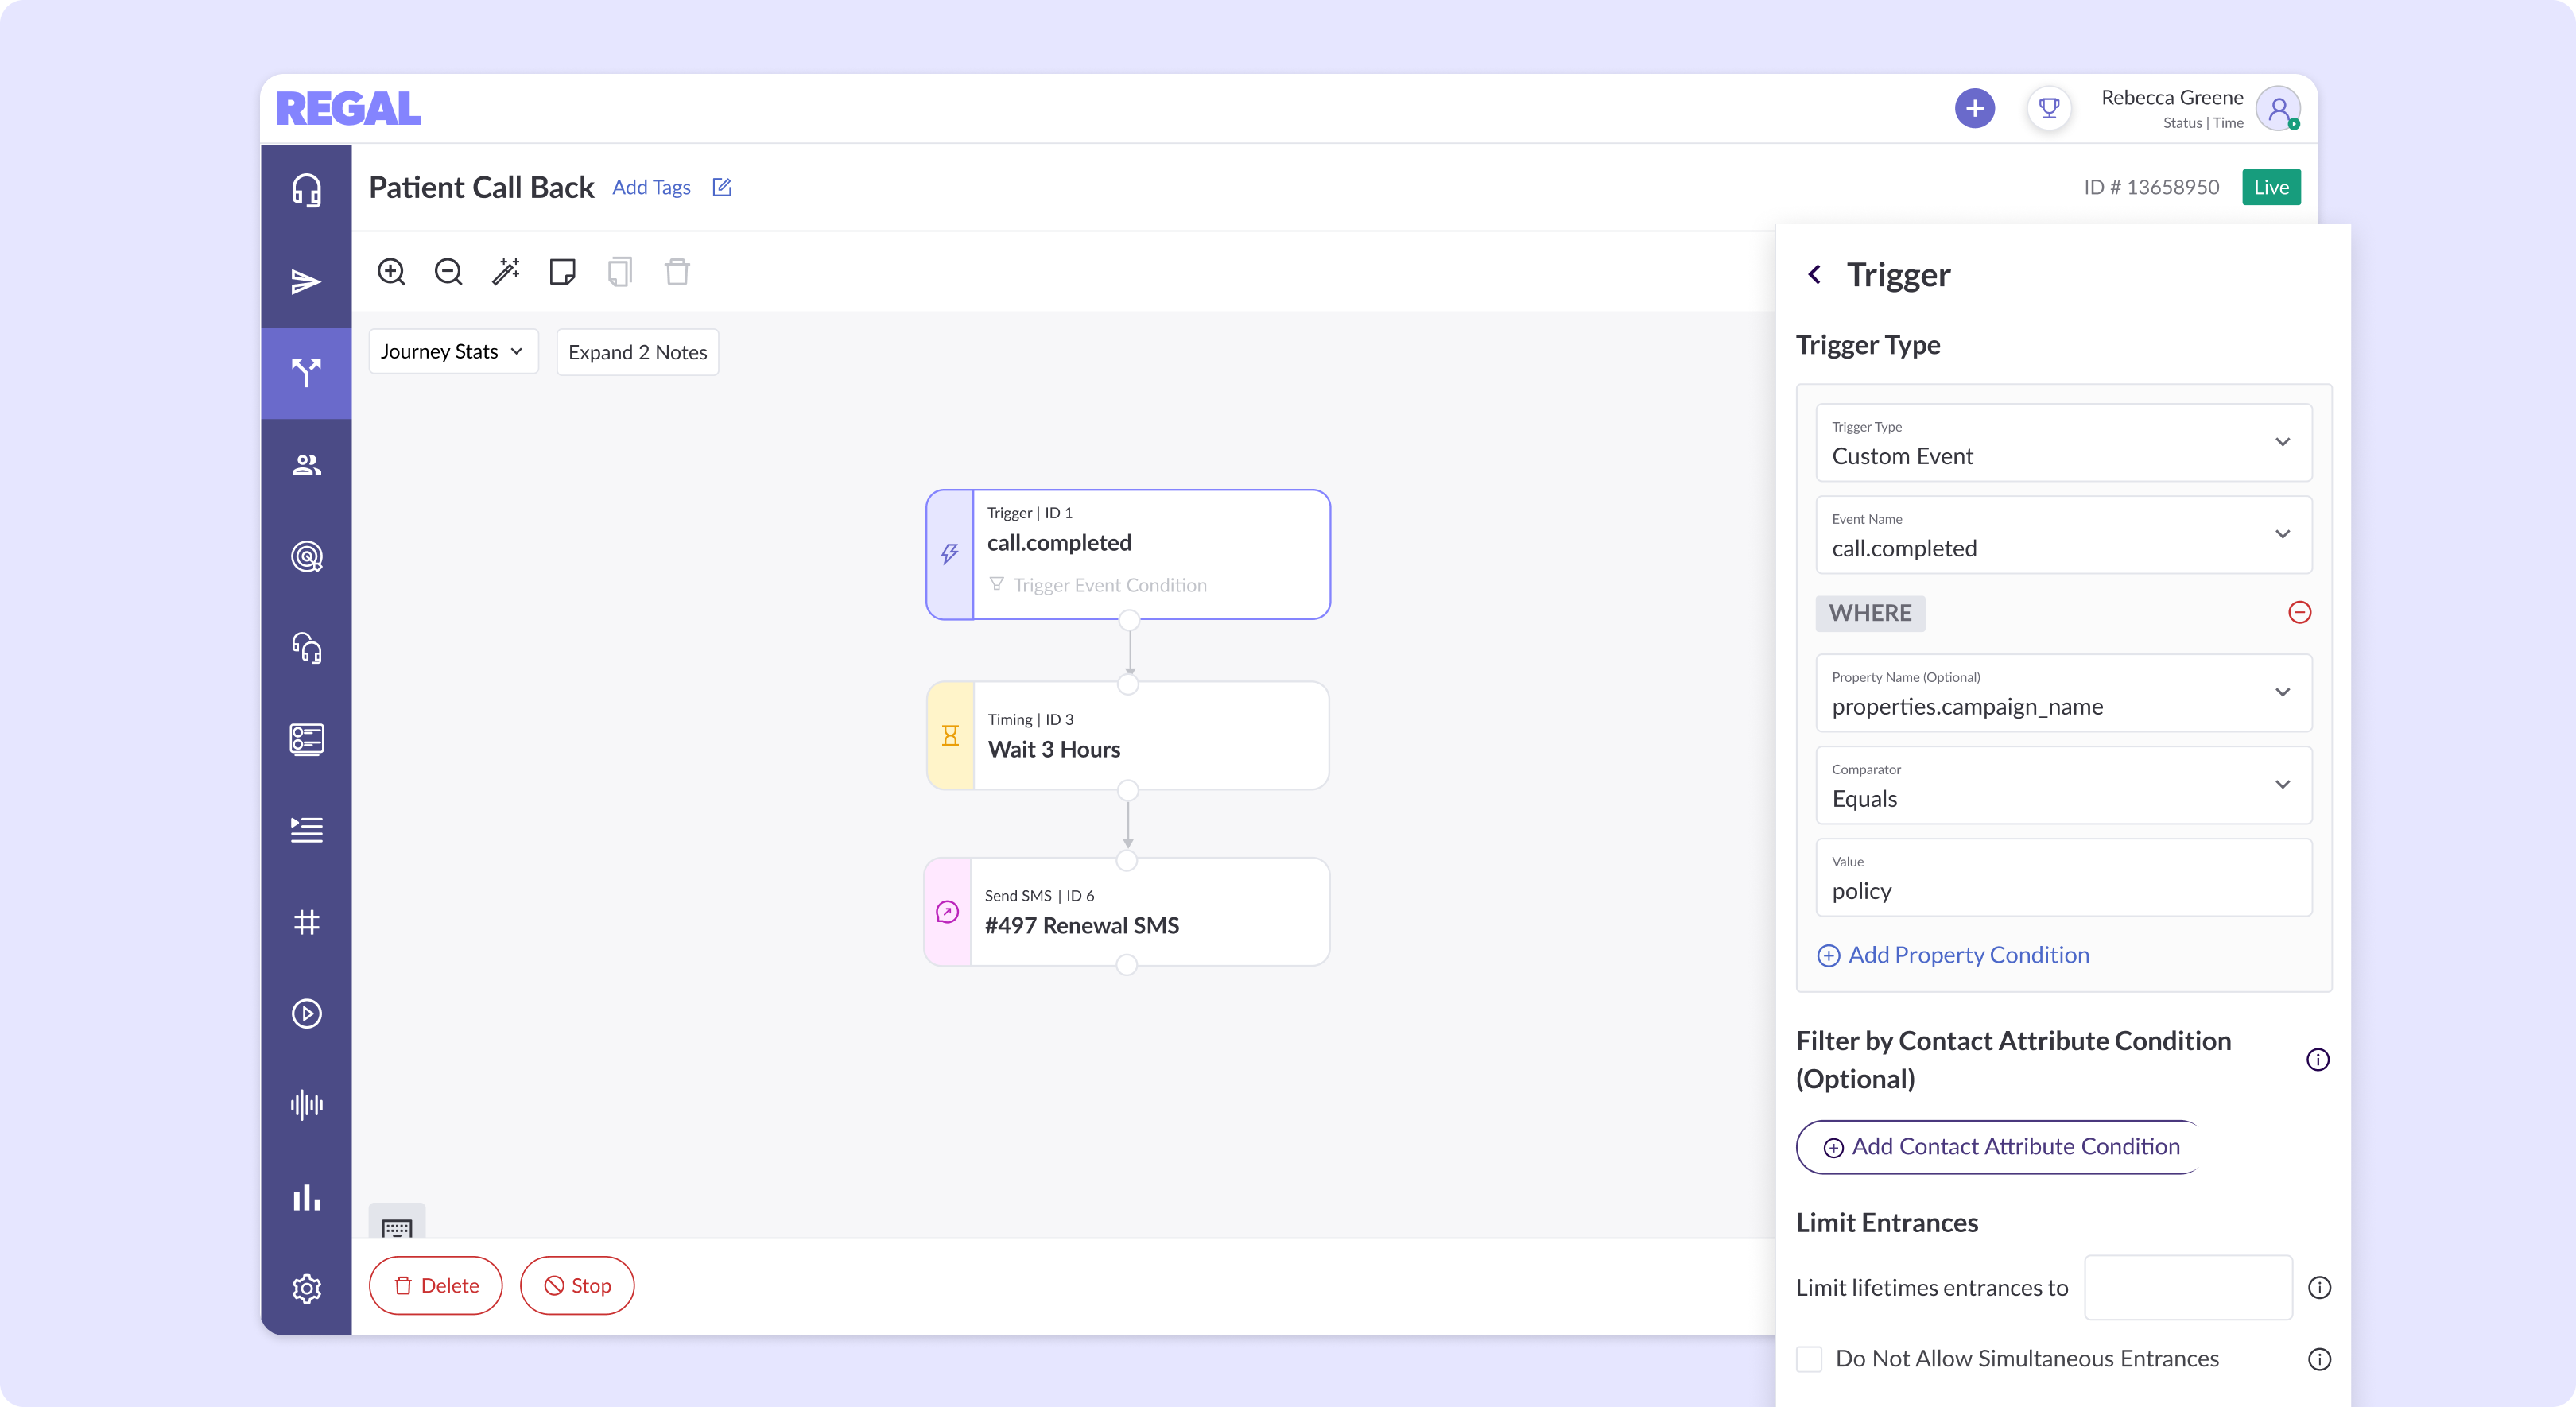
Task: Open the play-circle recordings sidebar icon
Action: 306,1013
